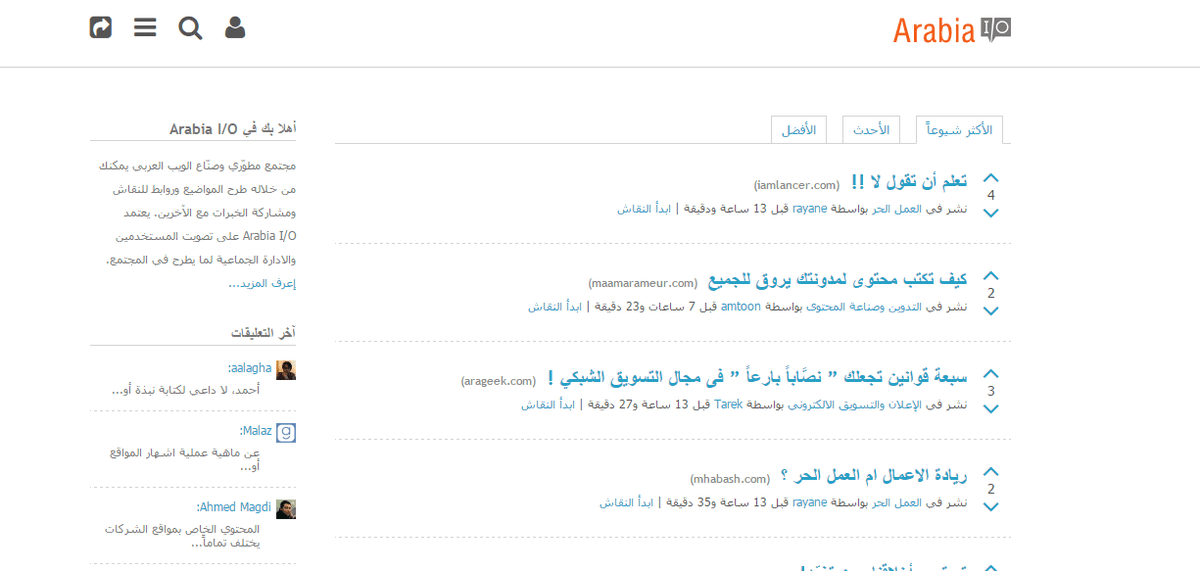Open post سبعة قوانين تجعلك نصاباً بارعاً
The image size is (1200, 571).
coord(757,378)
